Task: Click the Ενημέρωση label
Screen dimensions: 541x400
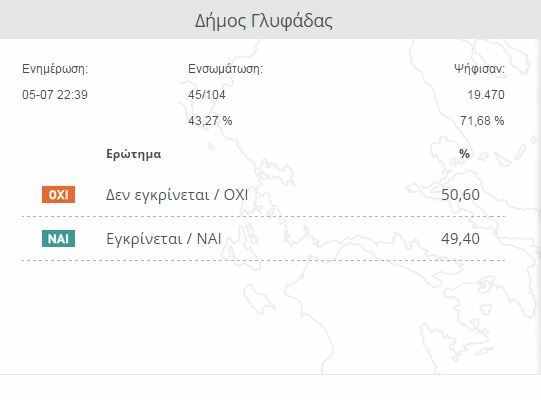Action: (55, 69)
